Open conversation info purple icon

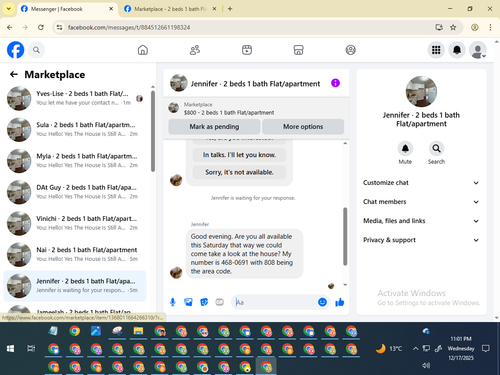(335, 83)
